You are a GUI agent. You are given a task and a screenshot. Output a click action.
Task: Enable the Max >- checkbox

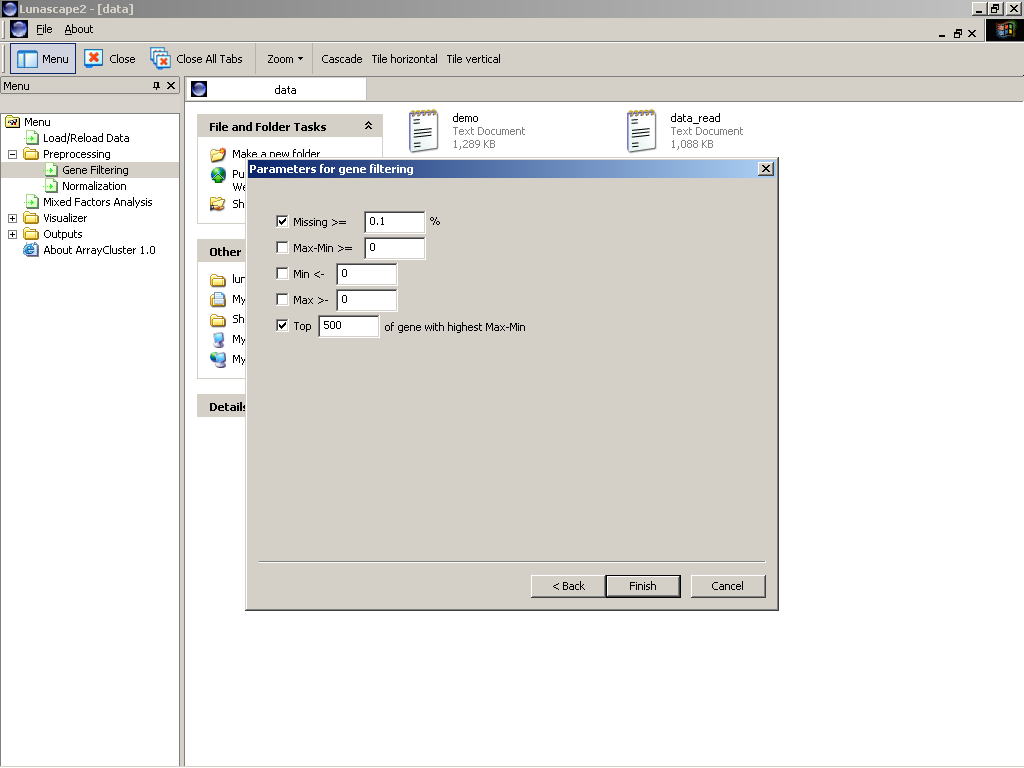pos(282,300)
